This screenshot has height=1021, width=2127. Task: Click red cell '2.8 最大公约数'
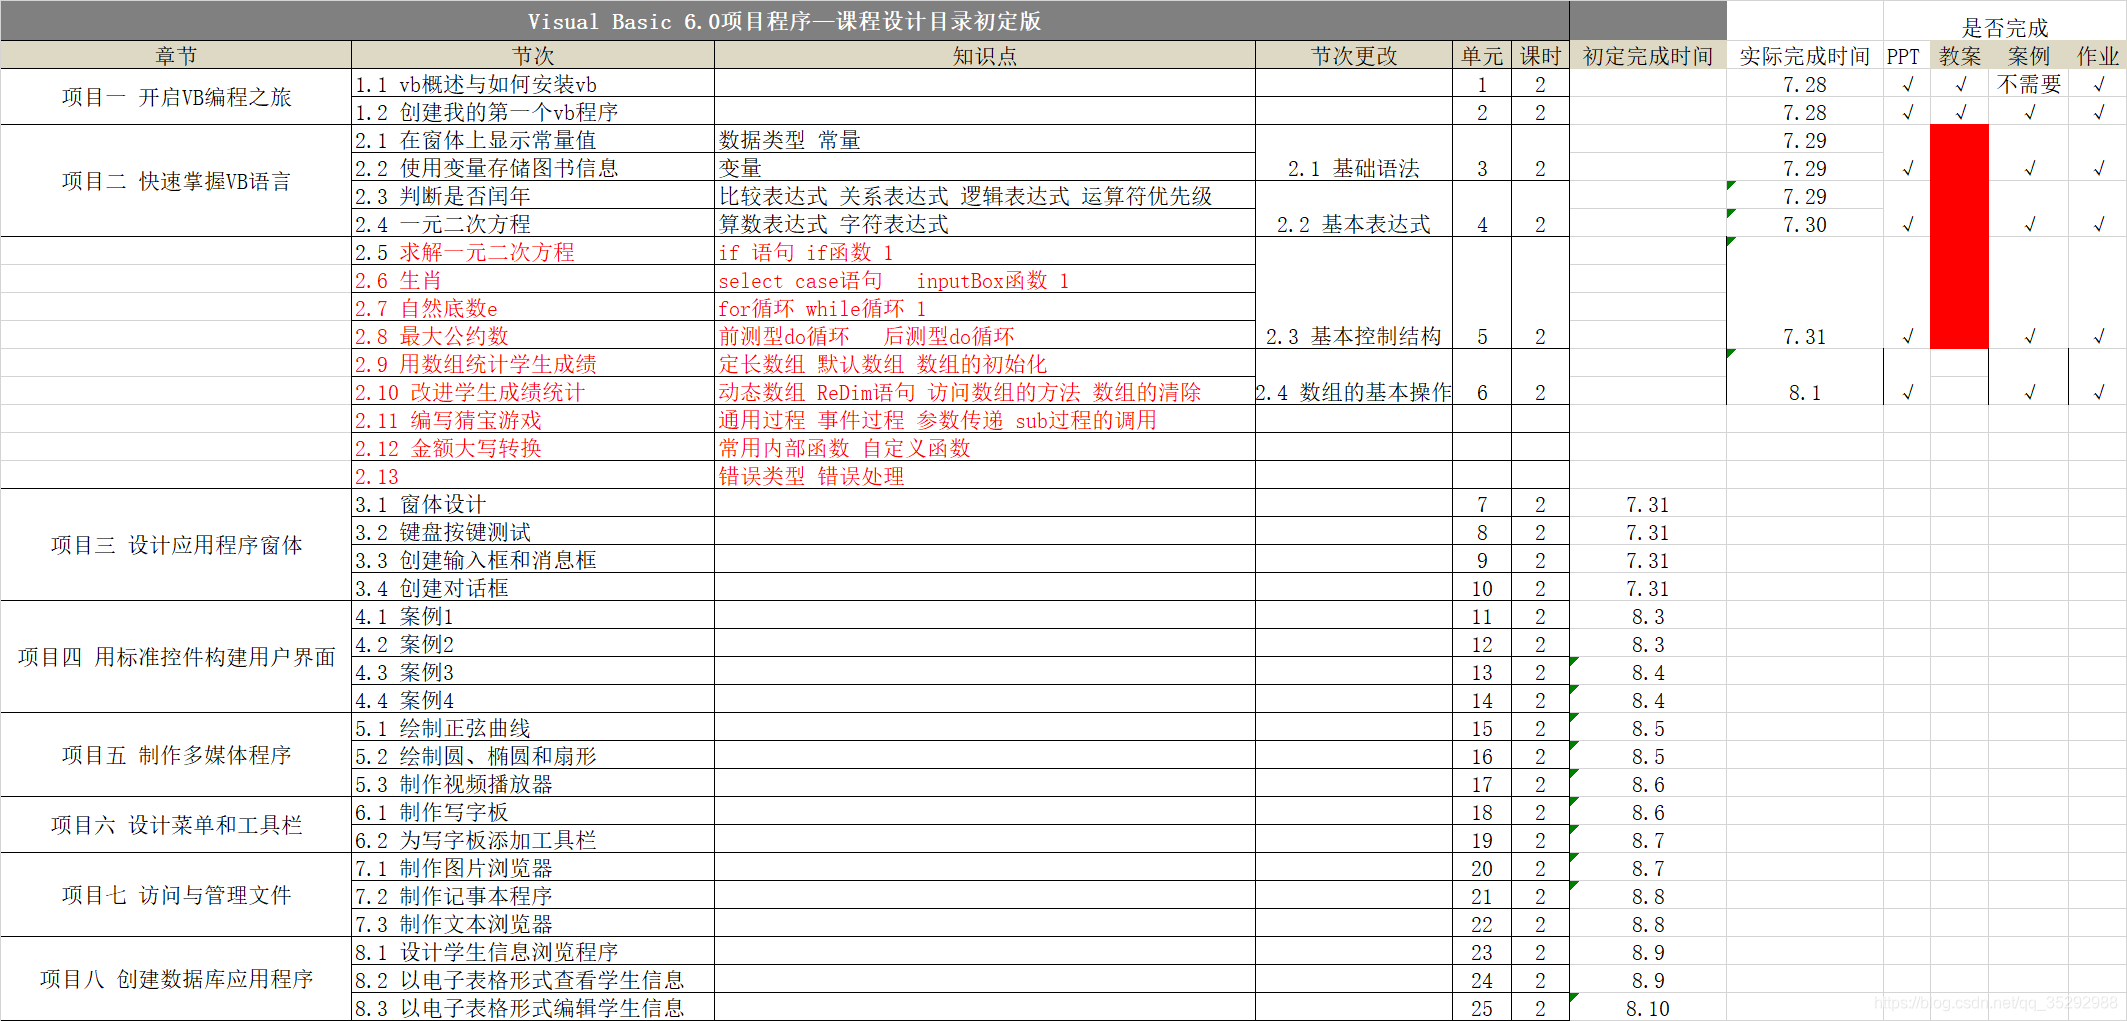point(533,336)
